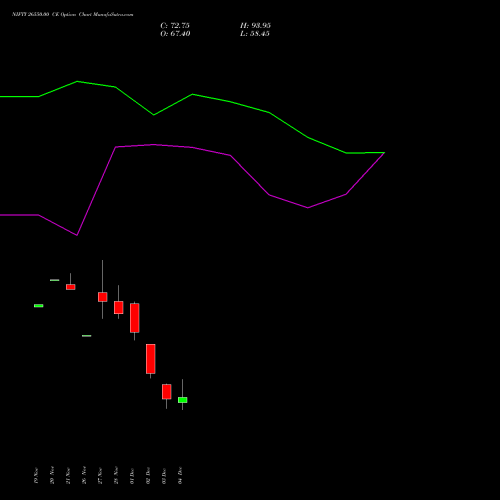Image resolution: width=500 pixels, height=500 pixels.
Task: Click the green 26 Nov dash candlestick
Action: point(87,336)
